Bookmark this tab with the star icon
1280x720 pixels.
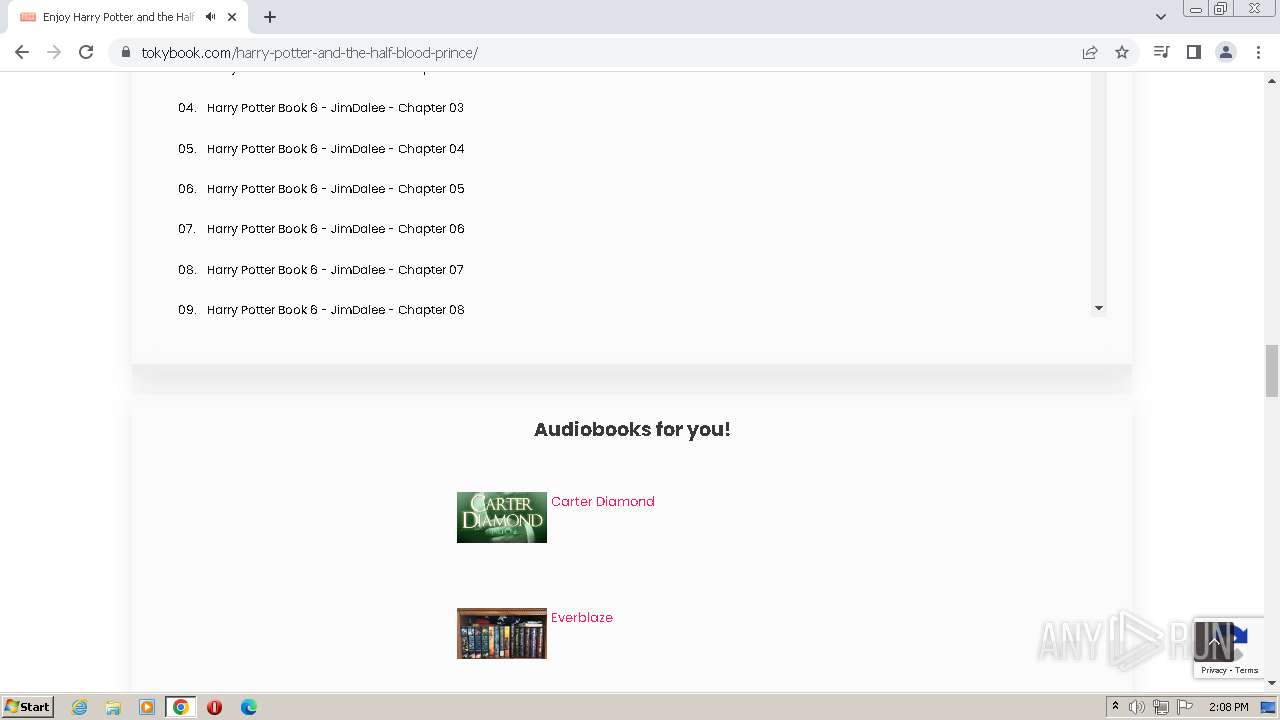[x=1122, y=52]
